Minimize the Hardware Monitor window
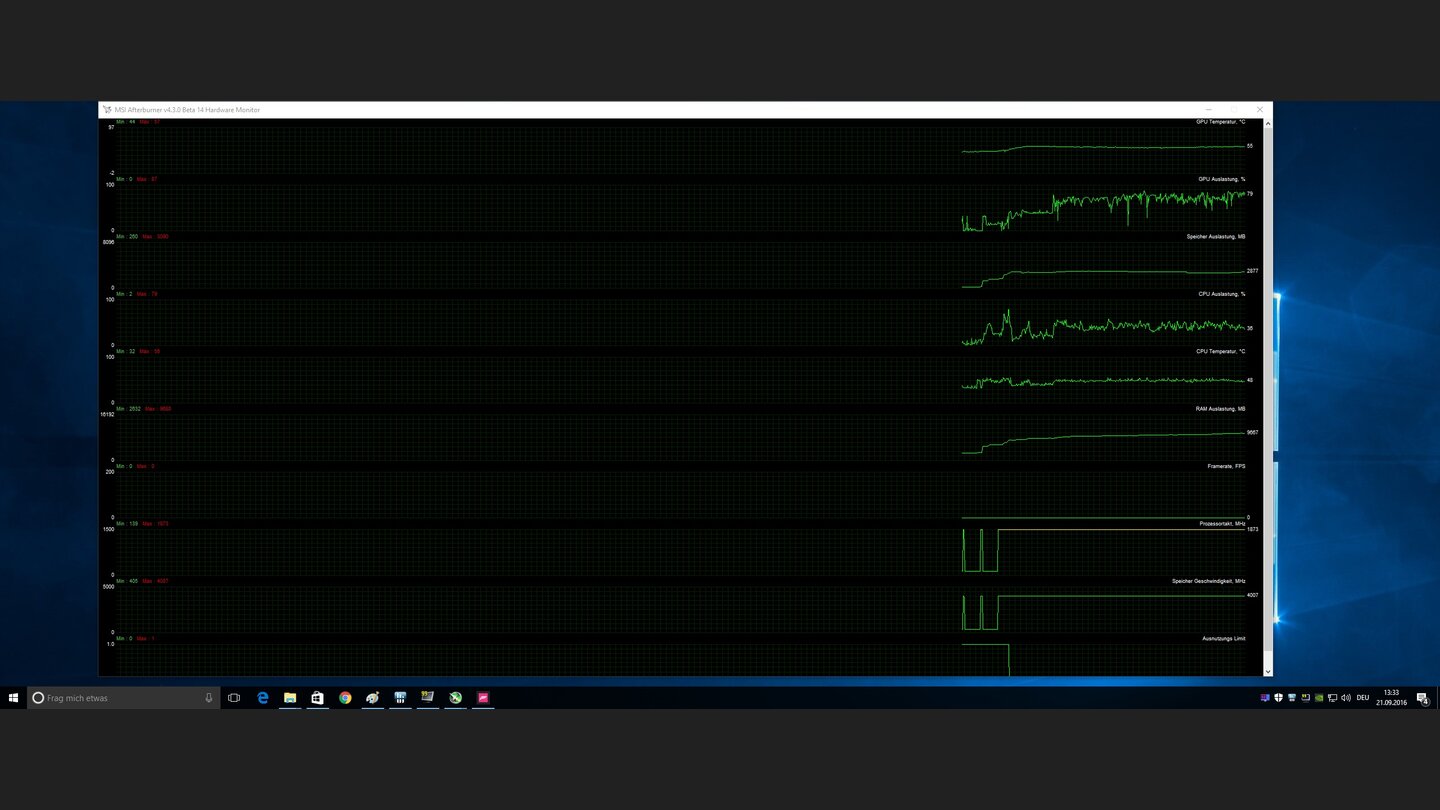The image size is (1440, 810). (x=1208, y=110)
